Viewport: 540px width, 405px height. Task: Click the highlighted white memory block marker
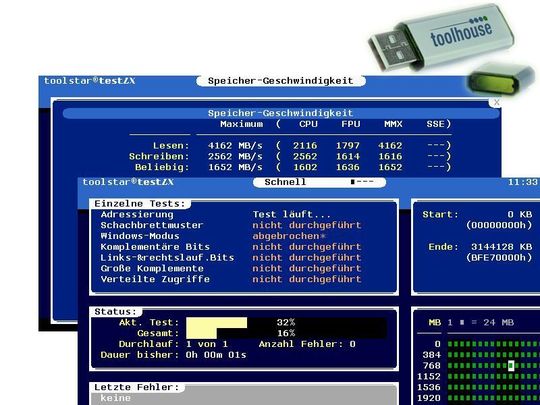(x=511, y=365)
